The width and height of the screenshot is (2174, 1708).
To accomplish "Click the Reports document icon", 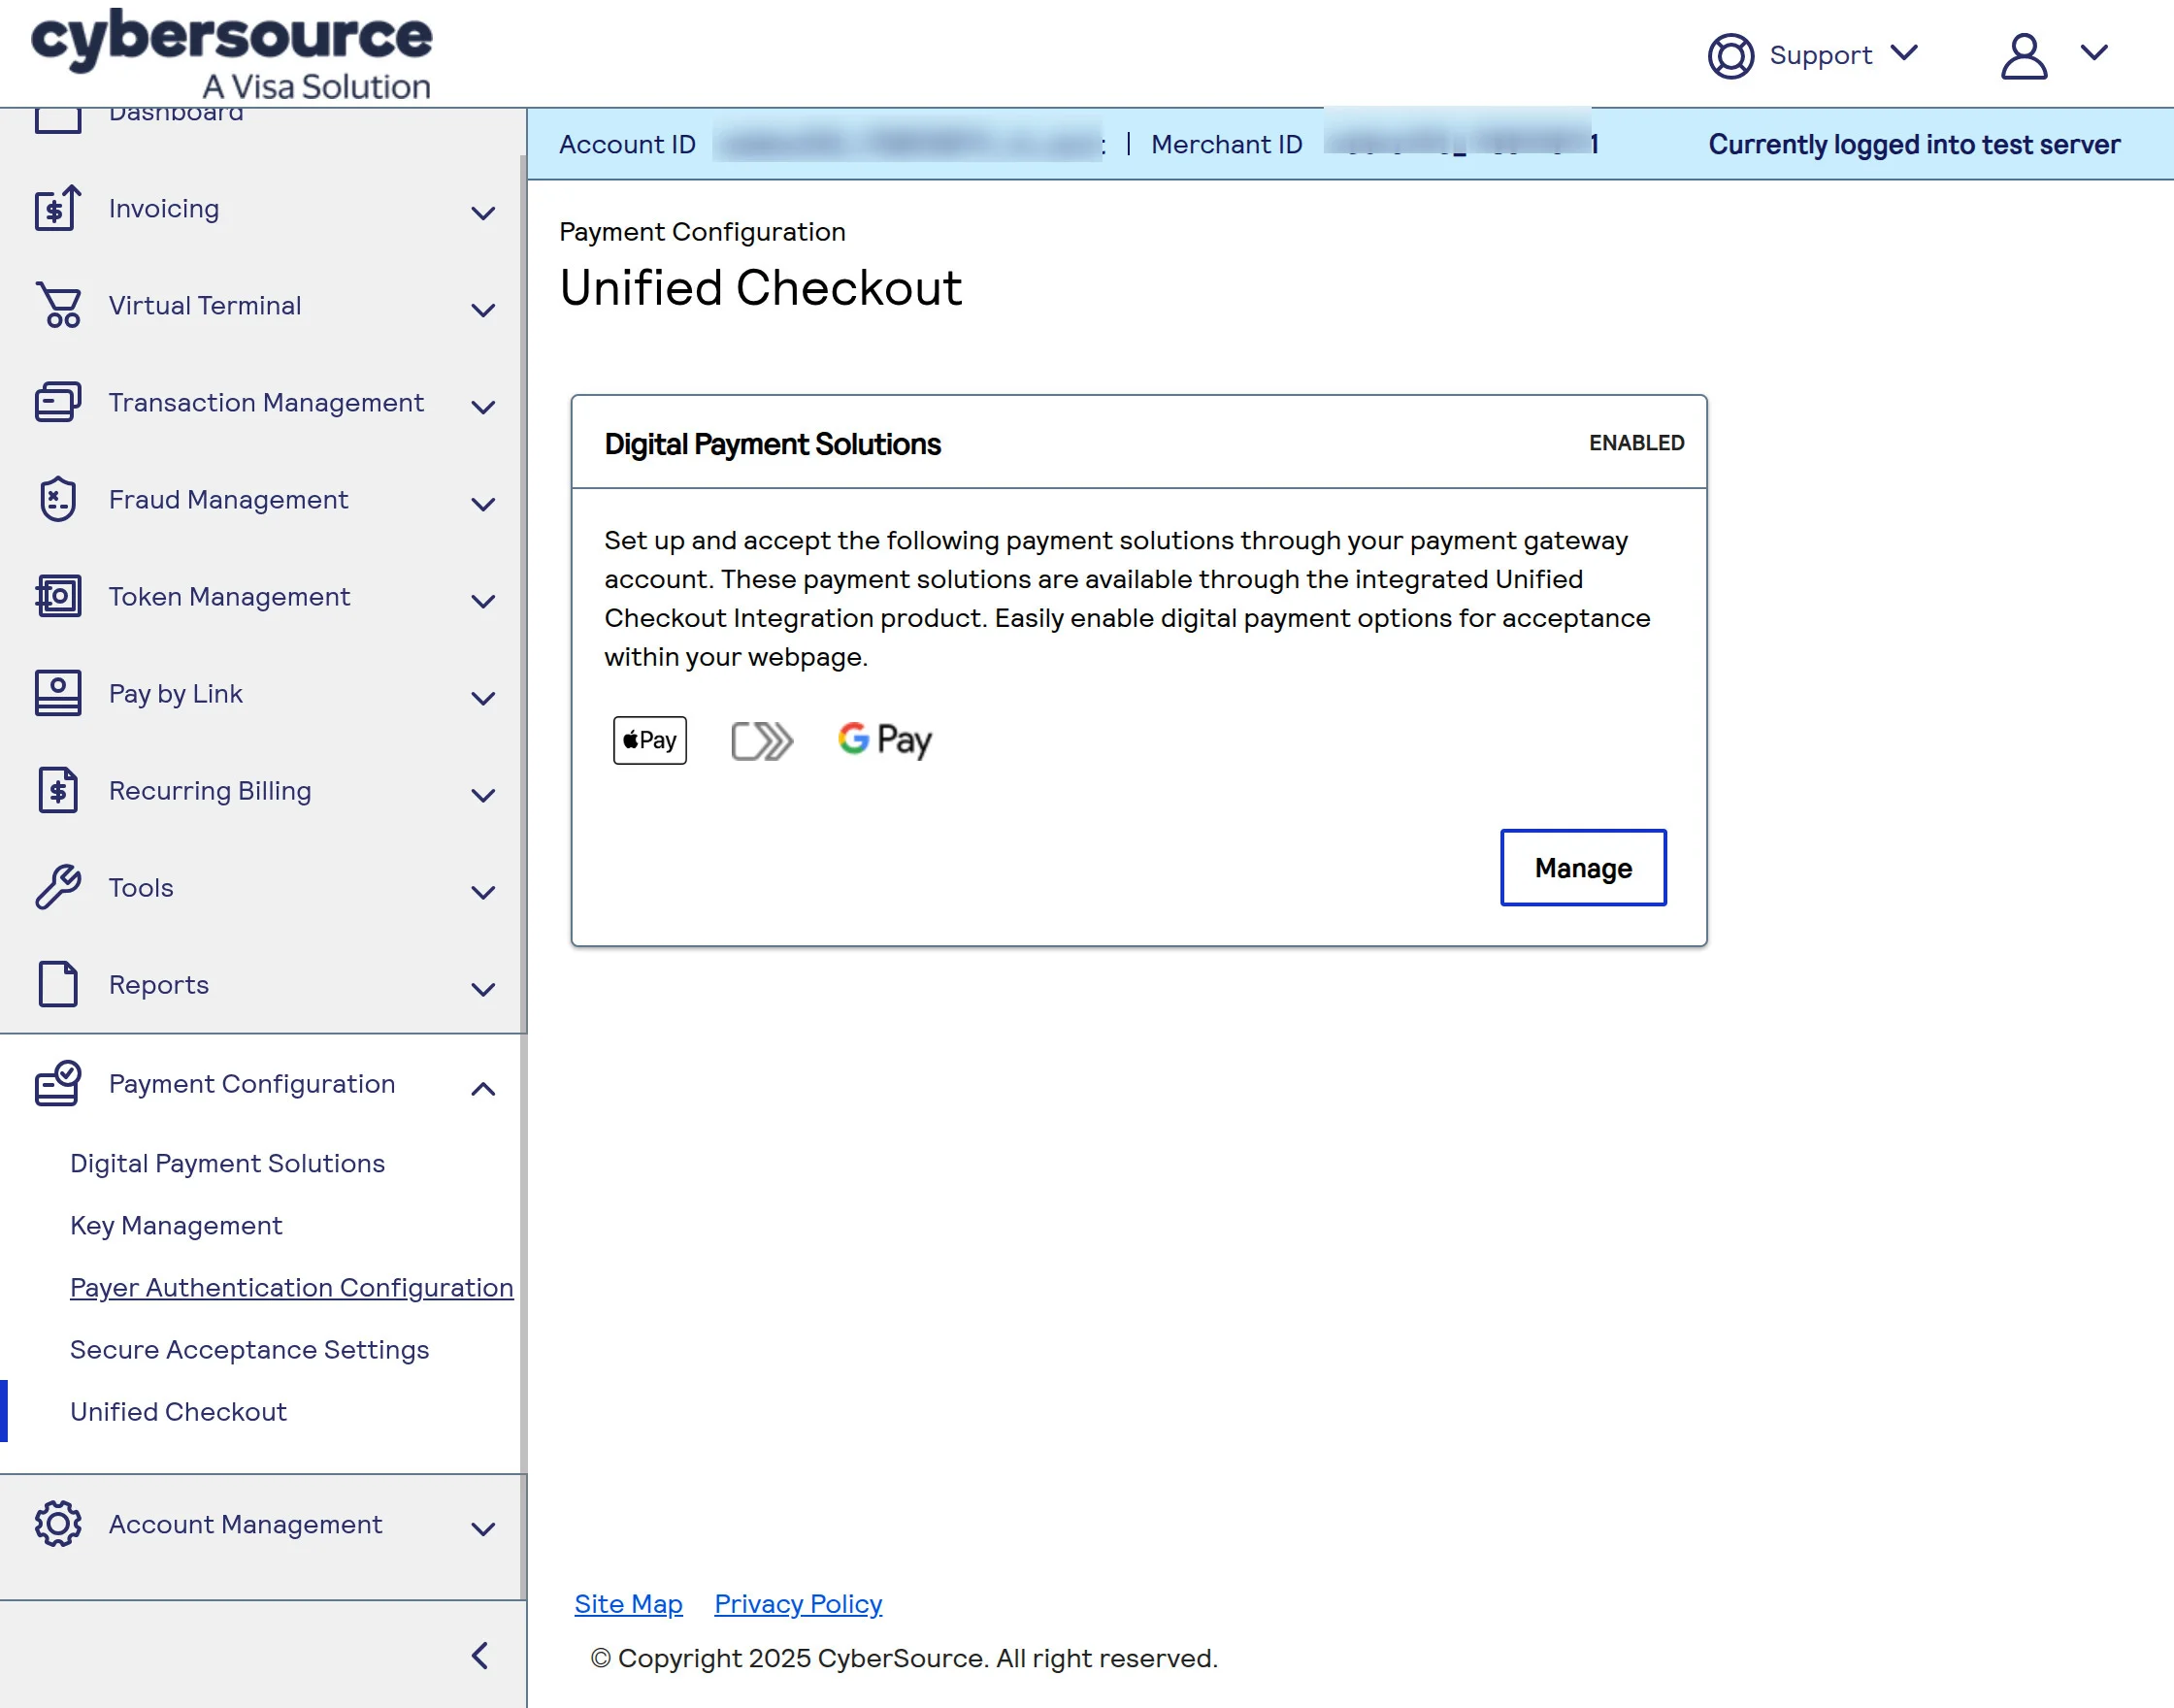I will point(57,984).
